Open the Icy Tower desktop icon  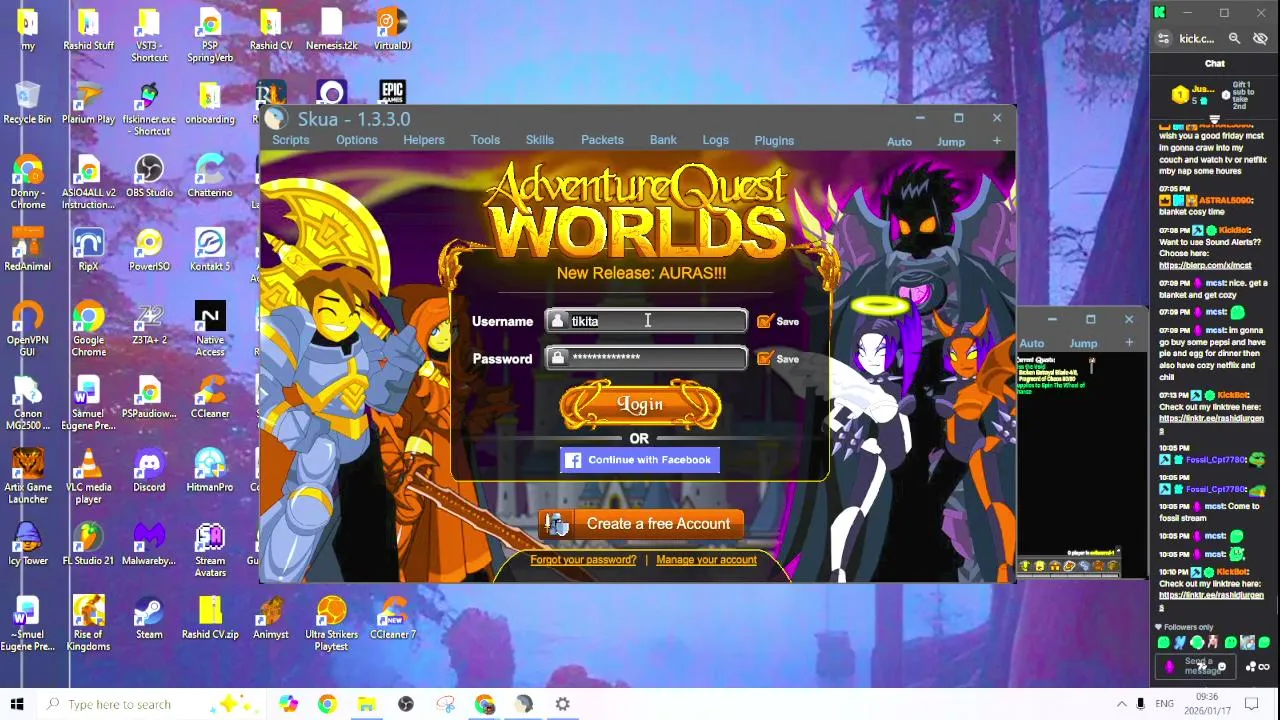[27, 544]
